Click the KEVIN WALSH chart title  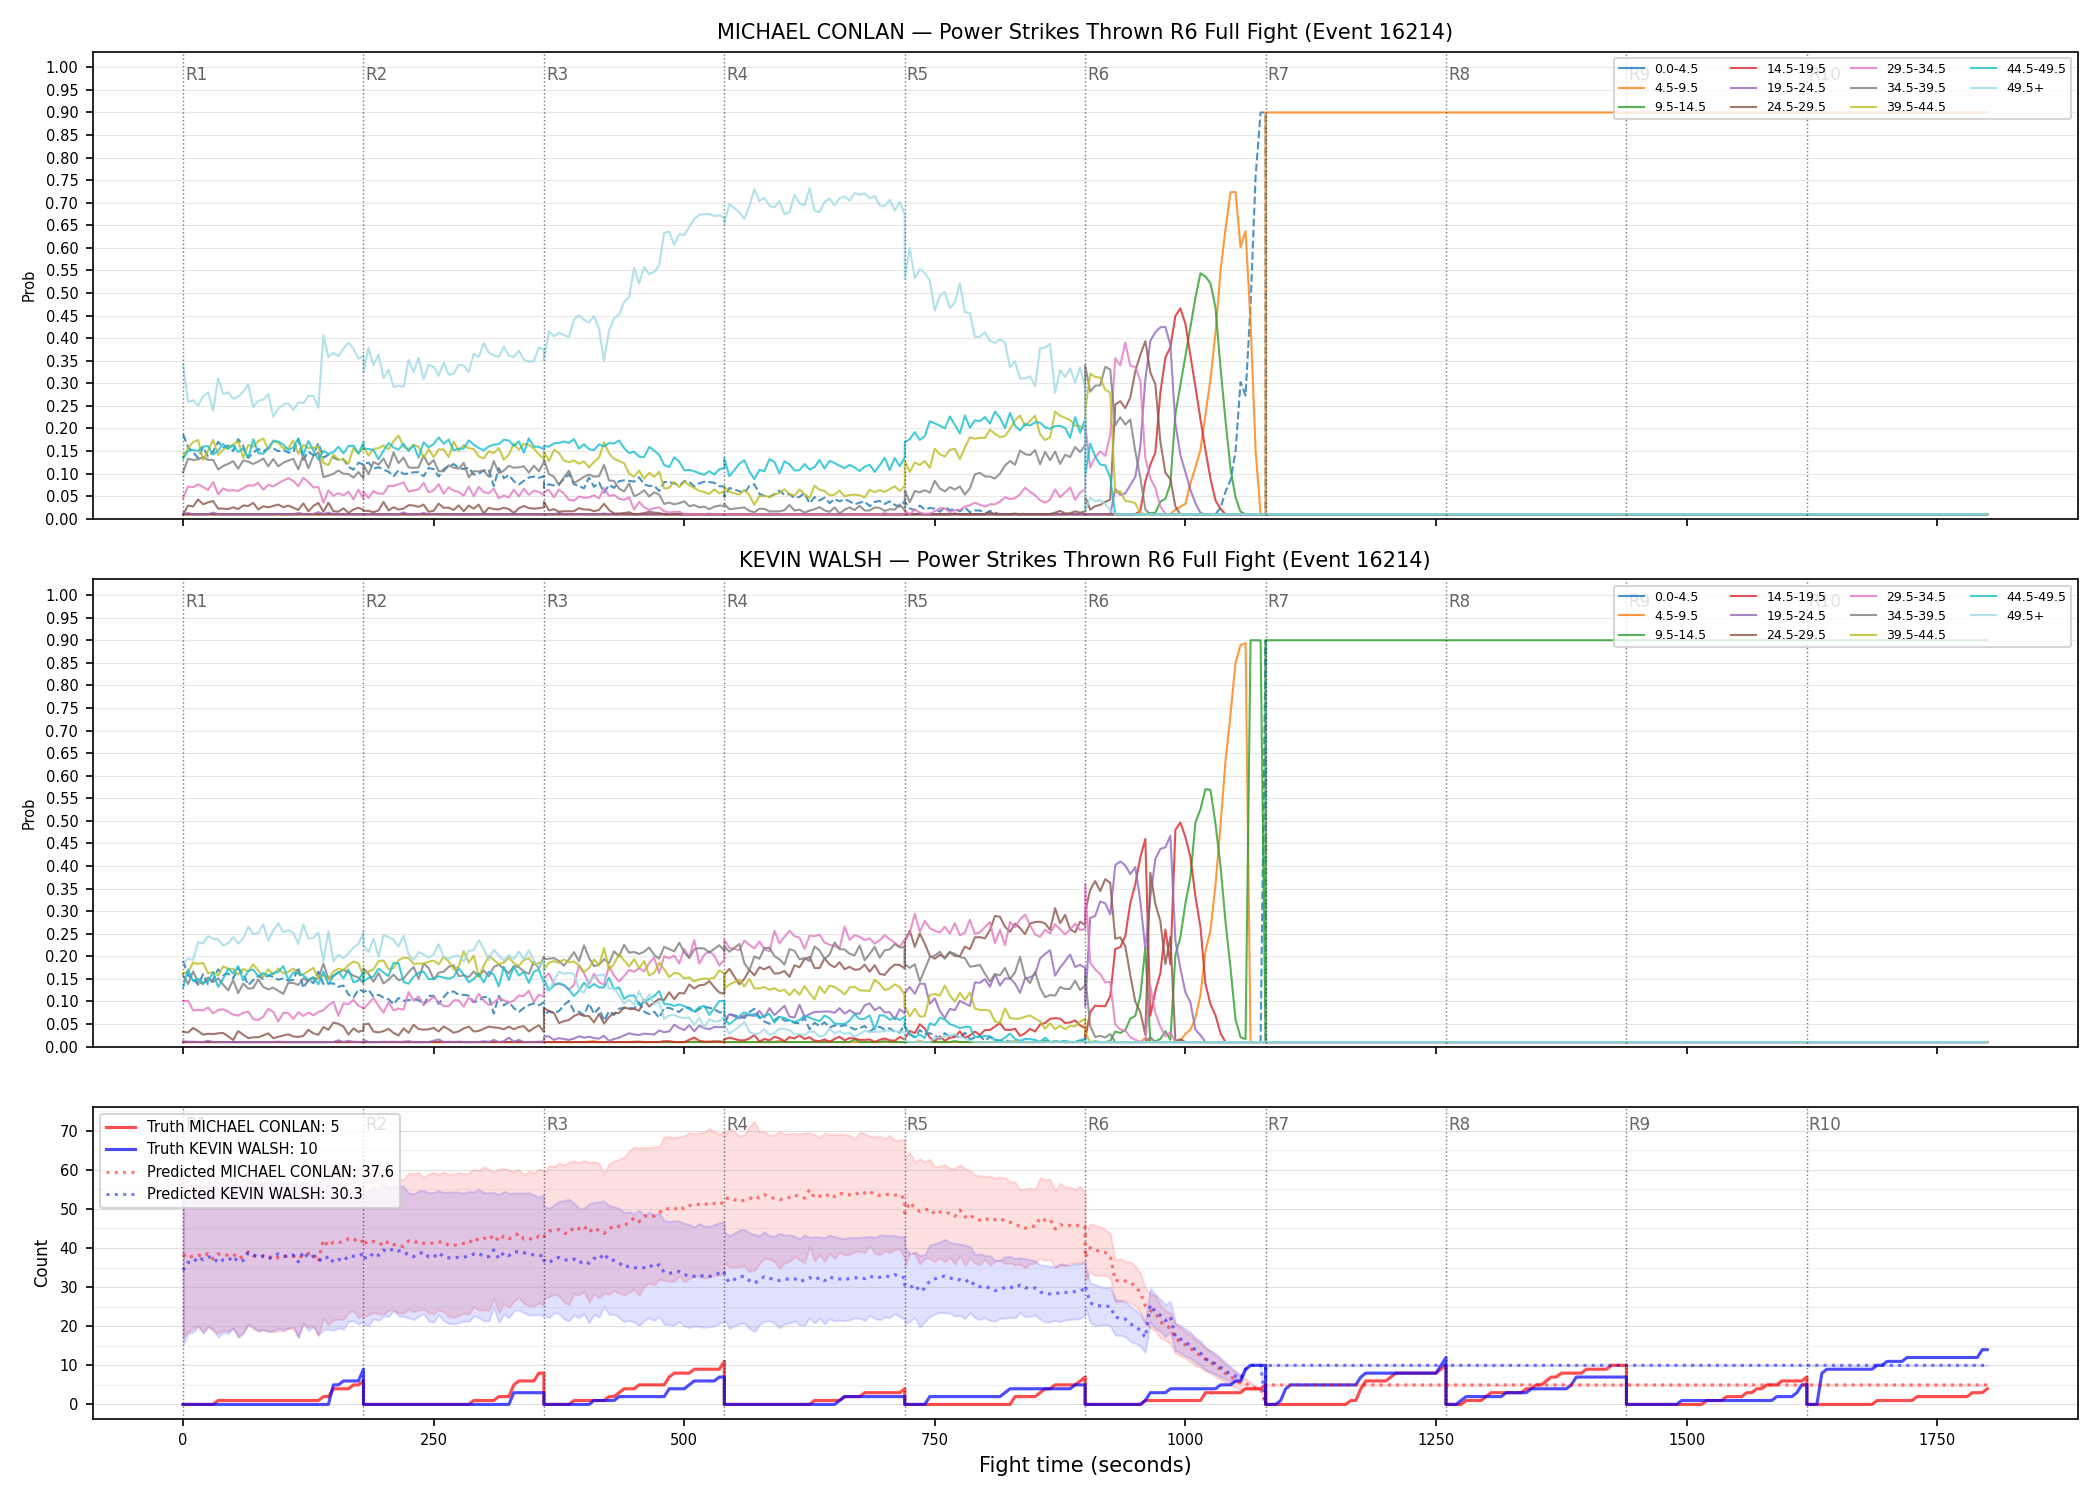1085,560
